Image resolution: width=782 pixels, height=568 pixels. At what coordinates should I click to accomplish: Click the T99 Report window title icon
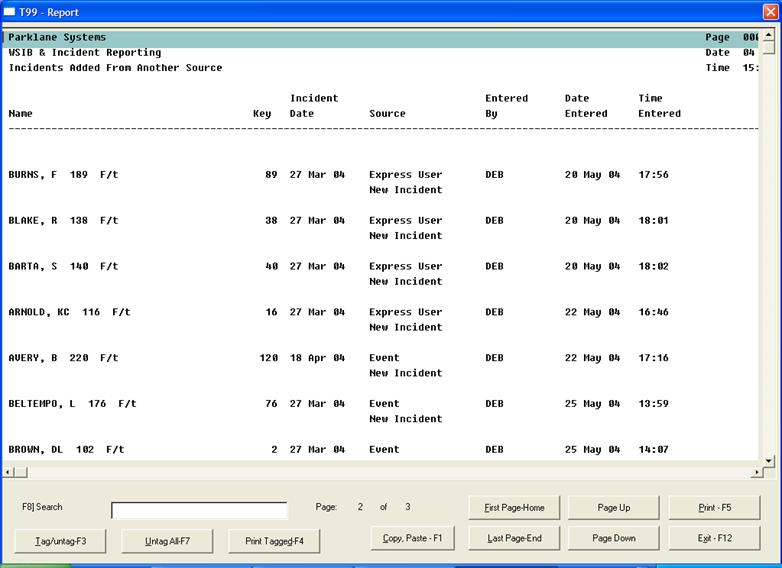(10, 12)
